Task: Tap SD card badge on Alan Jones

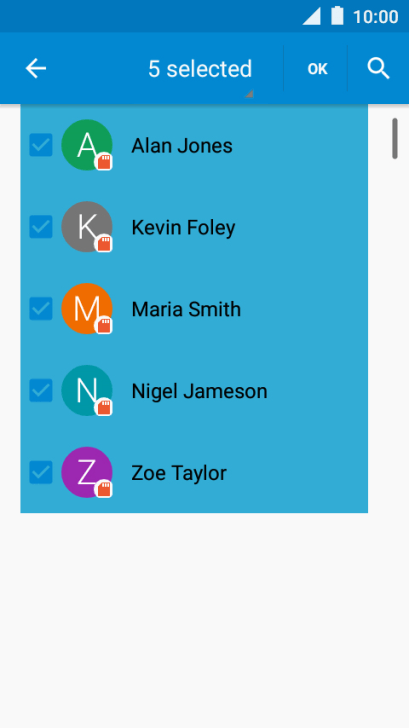Action: coord(104,162)
